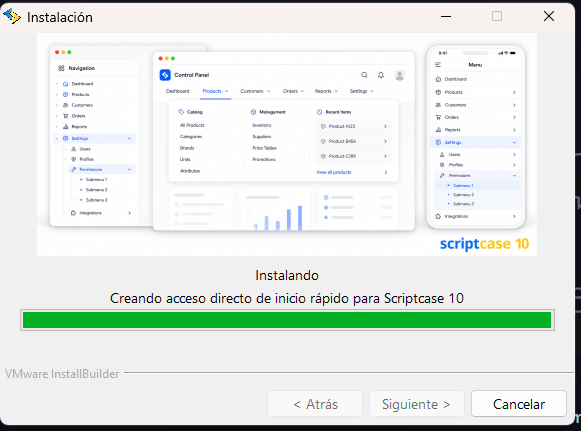This screenshot has width=581, height=431.
Task: Click the search magnifier icon in Control Panel mockup
Action: (x=364, y=75)
